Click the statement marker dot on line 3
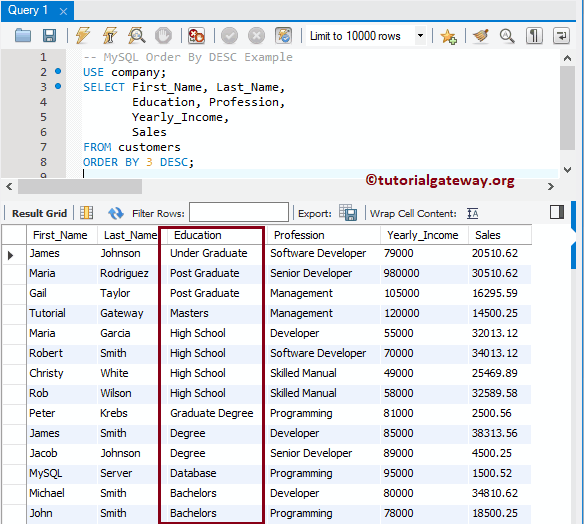 (58, 86)
